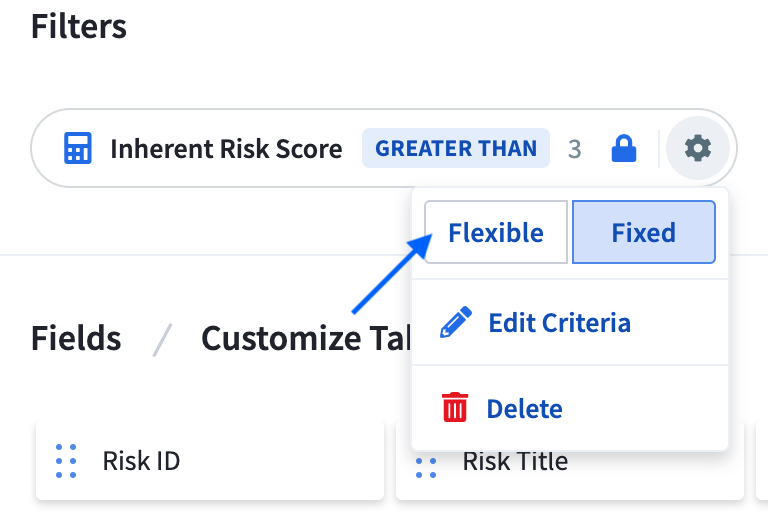This screenshot has width=768, height=514.
Task: Open the gear settings menu for the filter
Action: pyautogui.click(x=697, y=149)
